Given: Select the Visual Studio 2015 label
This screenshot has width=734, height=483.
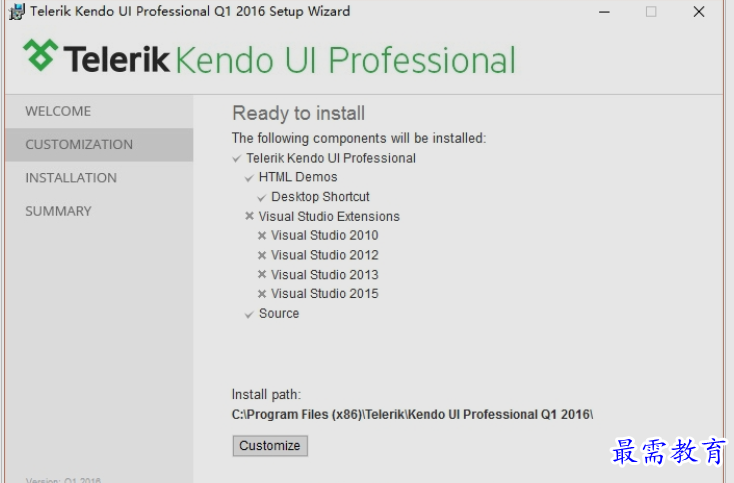Looking at the screenshot, I should coord(325,293).
